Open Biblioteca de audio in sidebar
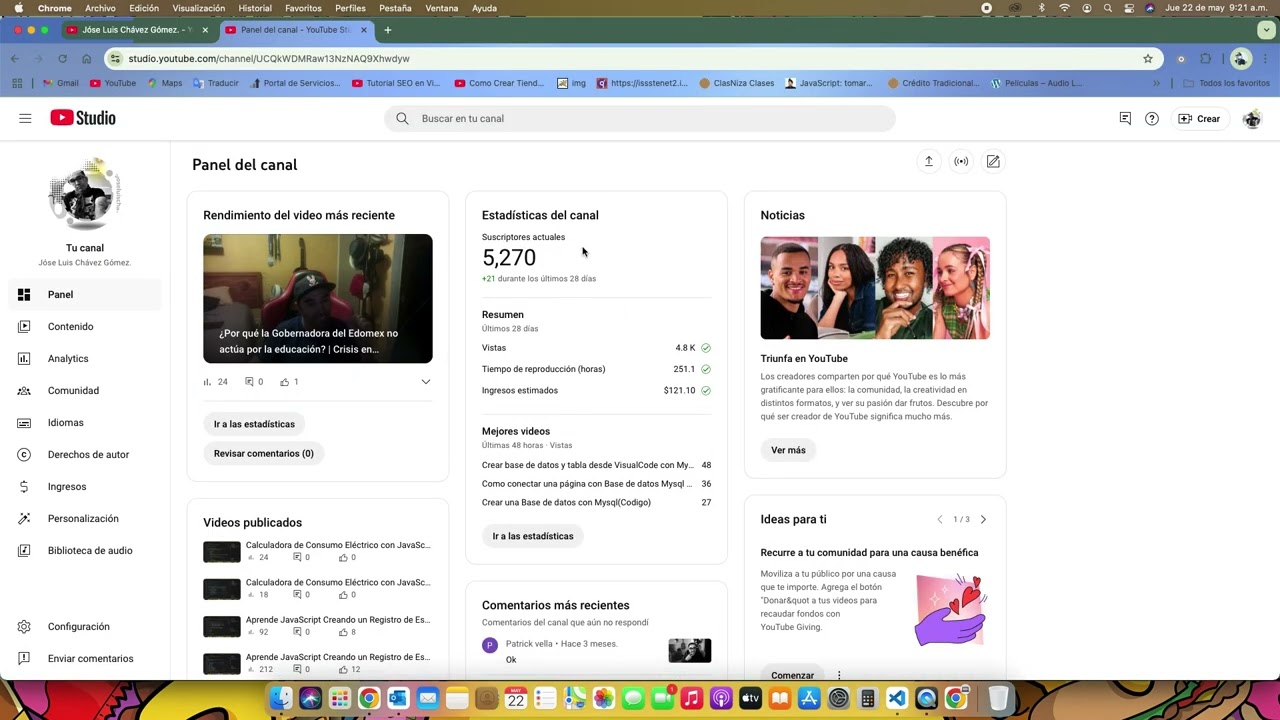The height and width of the screenshot is (720, 1280). point(85,550)
